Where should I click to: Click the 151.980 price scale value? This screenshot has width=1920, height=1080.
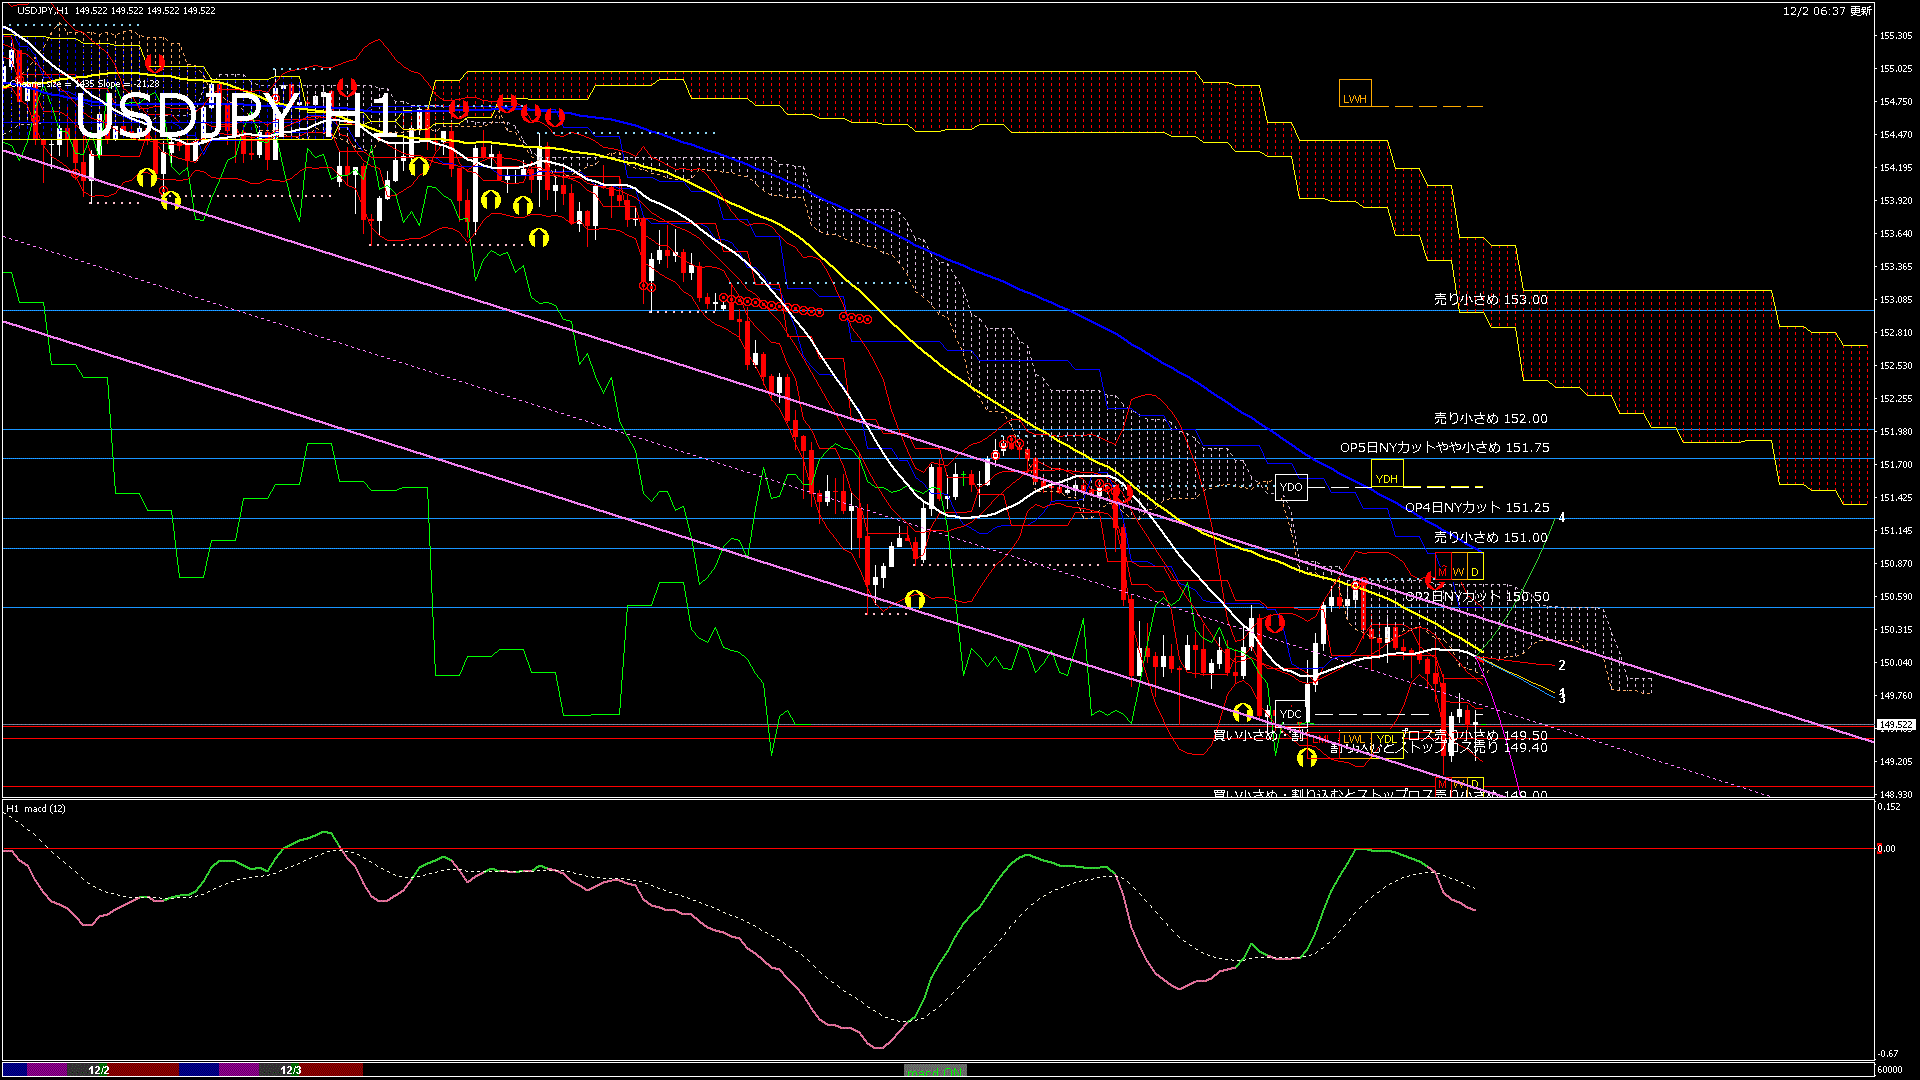pyautogui.click(x=1896, y=432)
